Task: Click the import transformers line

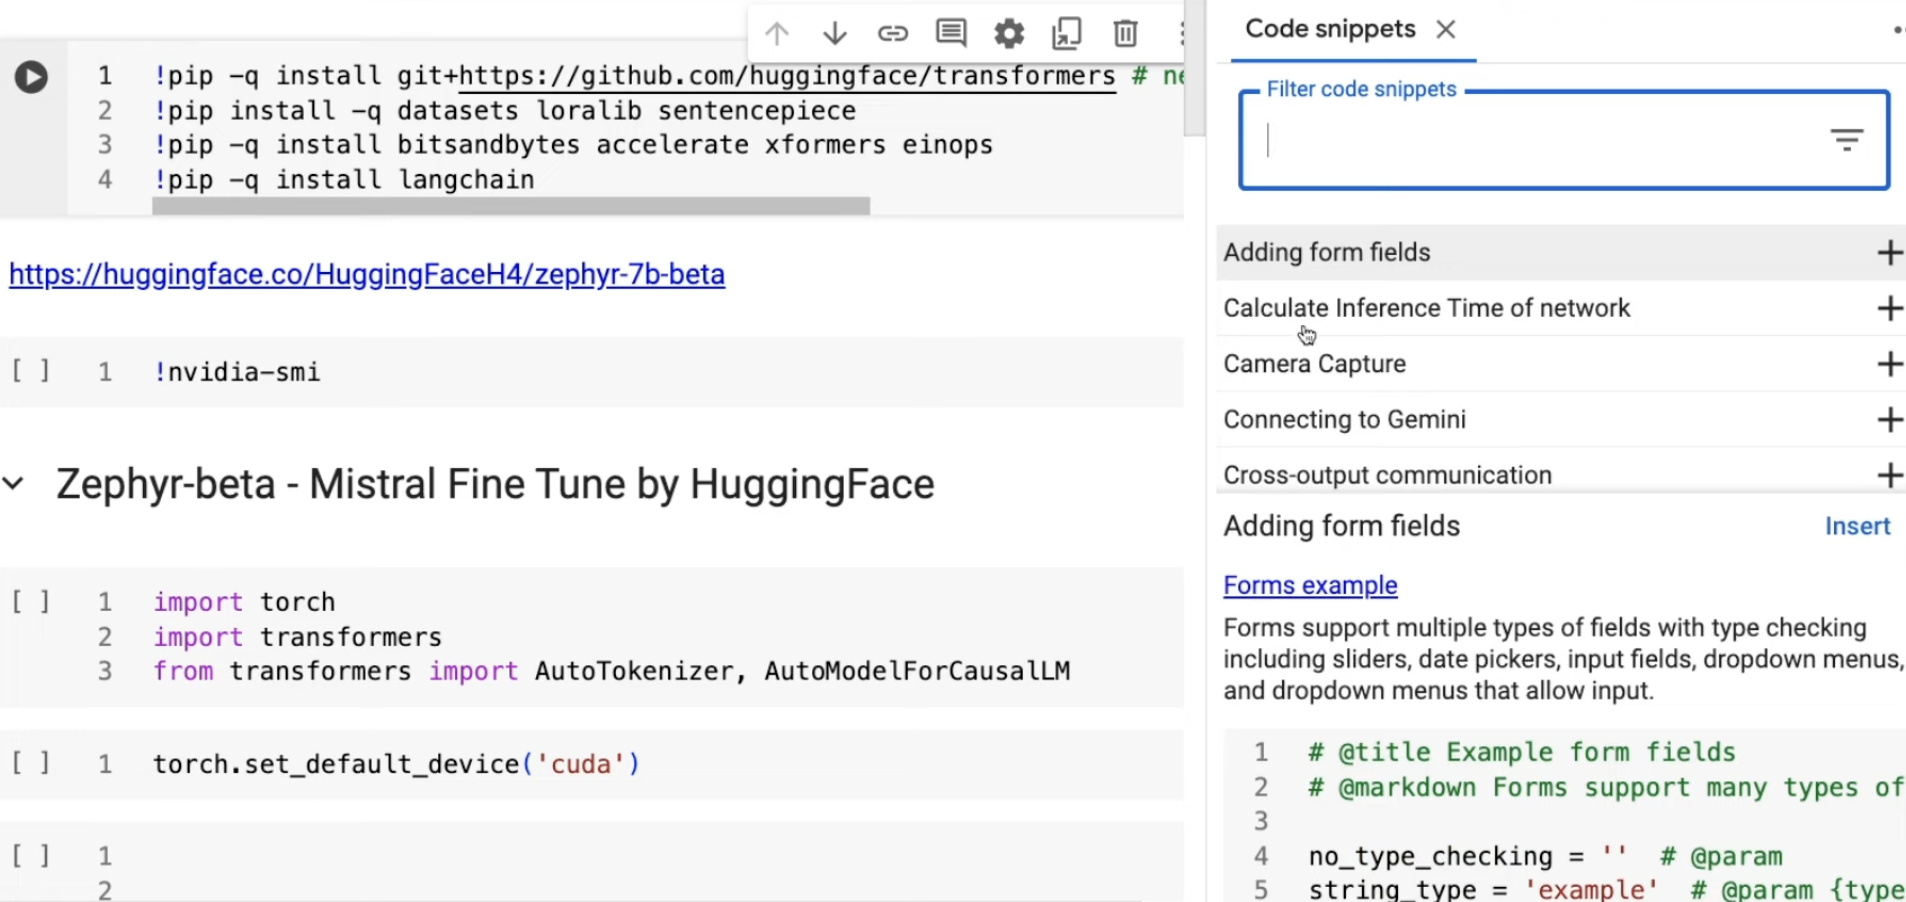Action: [297, 637]
